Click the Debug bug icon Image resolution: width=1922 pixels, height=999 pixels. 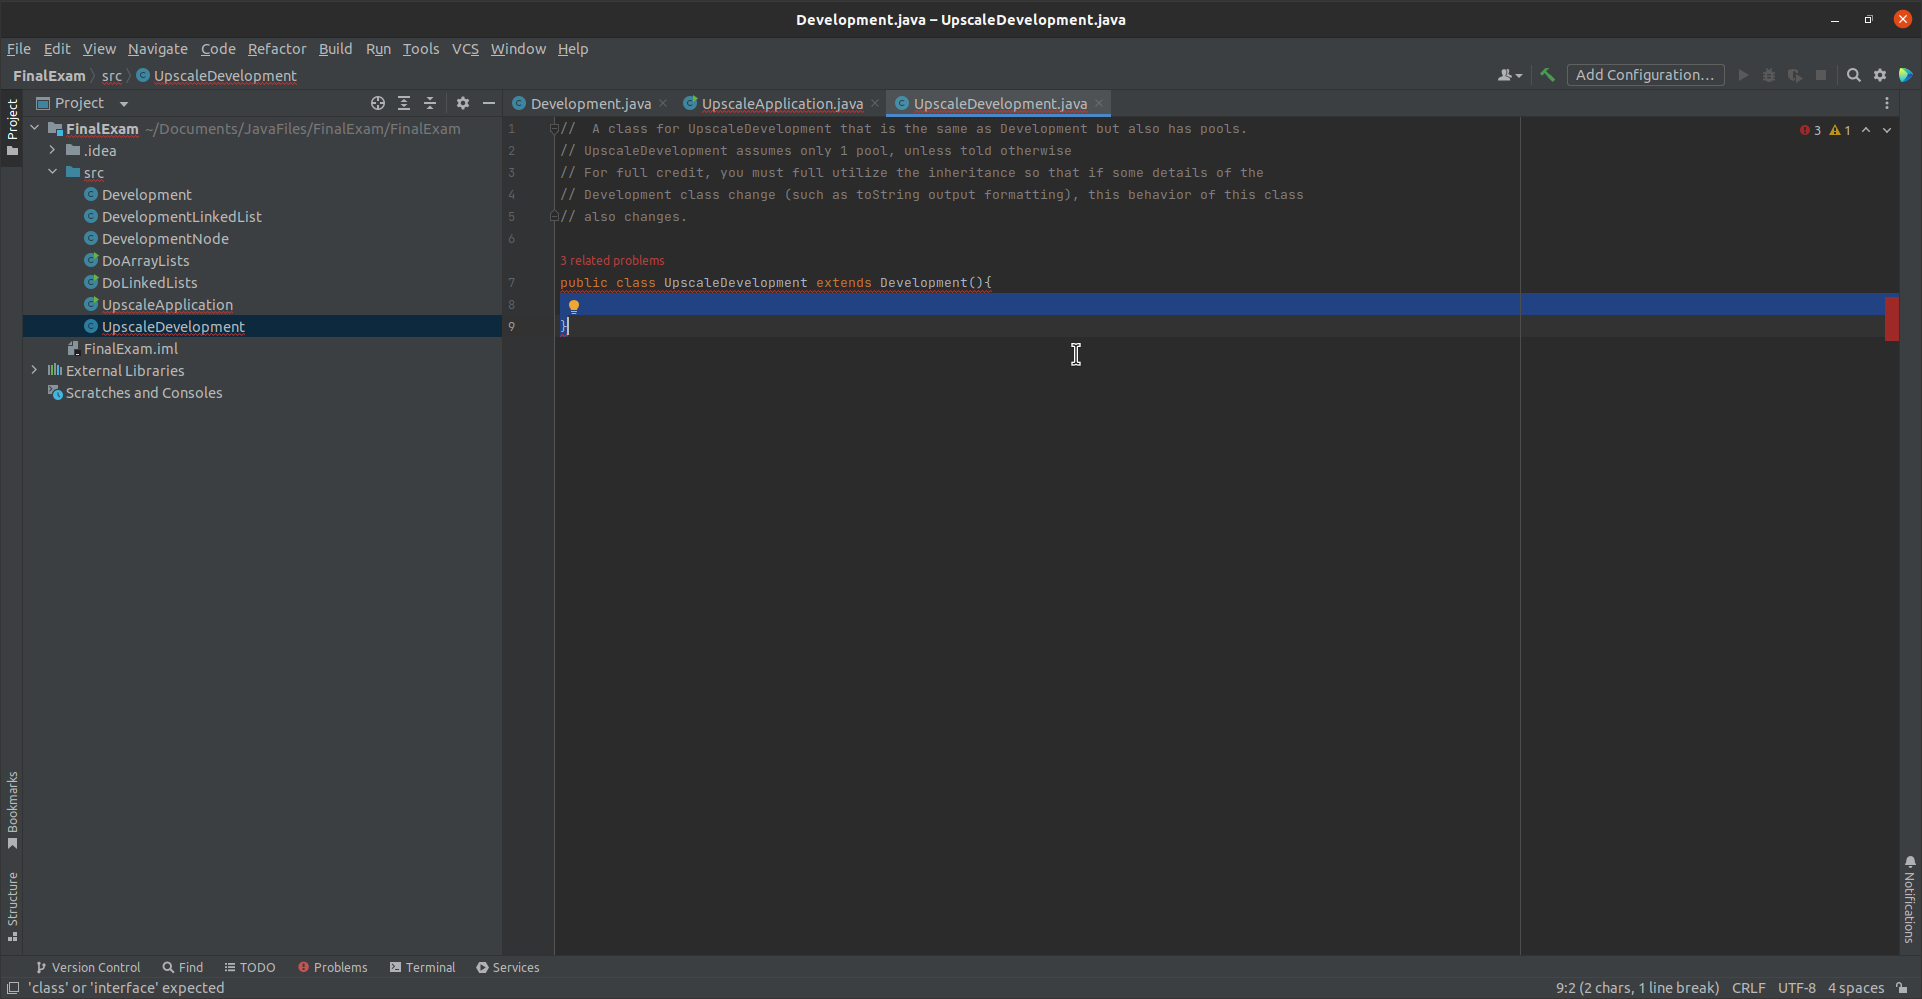tap(1769, 75)
